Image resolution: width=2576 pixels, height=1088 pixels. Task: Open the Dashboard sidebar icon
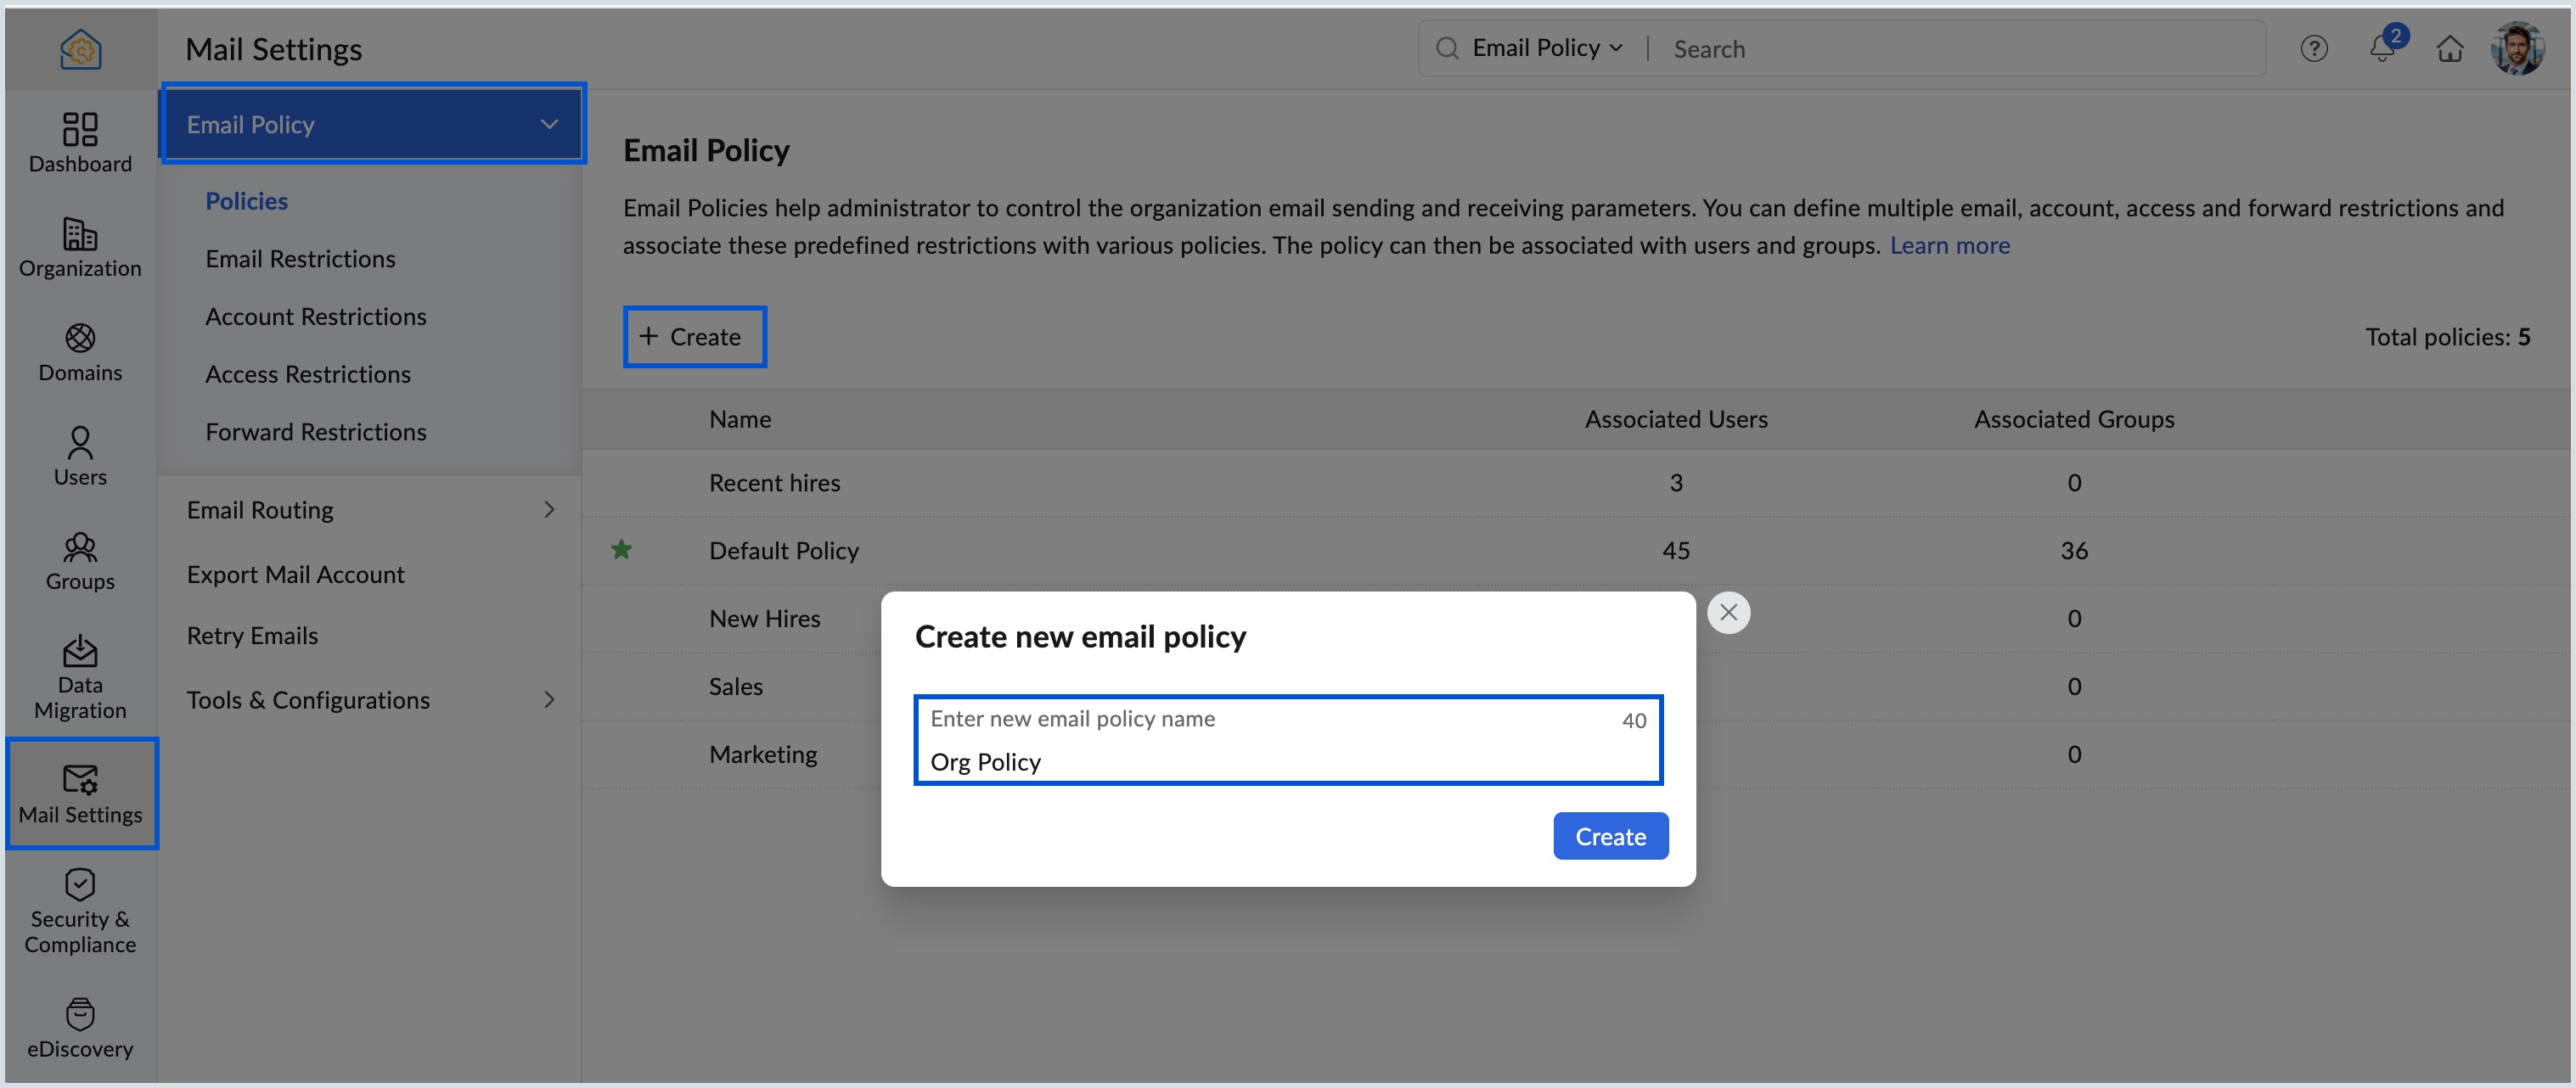pyautogui.click(x=80, y=142)
